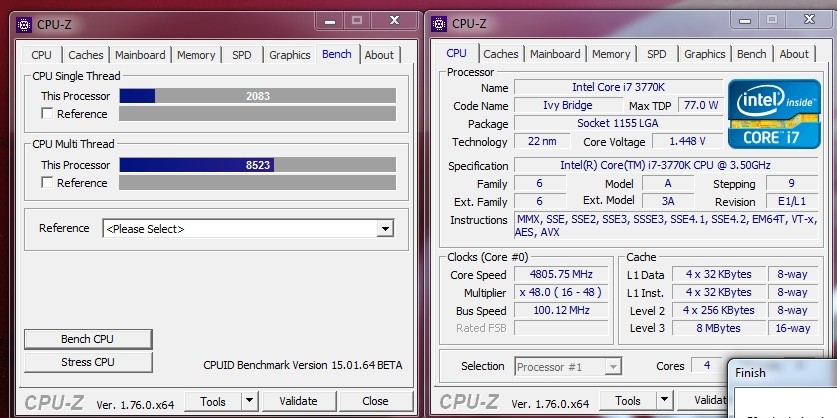Click the Max TDP value 77.0 W
The height and width of the screenshot is (418, 837).
[x=701, y=105]
